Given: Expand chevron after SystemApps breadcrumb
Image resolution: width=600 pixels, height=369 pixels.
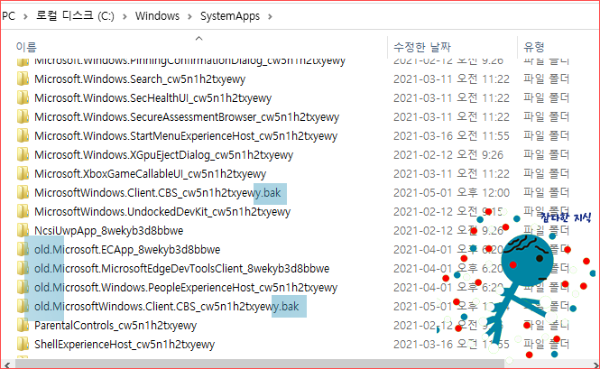Looking at the screenshot, I should tap(270, 16).
